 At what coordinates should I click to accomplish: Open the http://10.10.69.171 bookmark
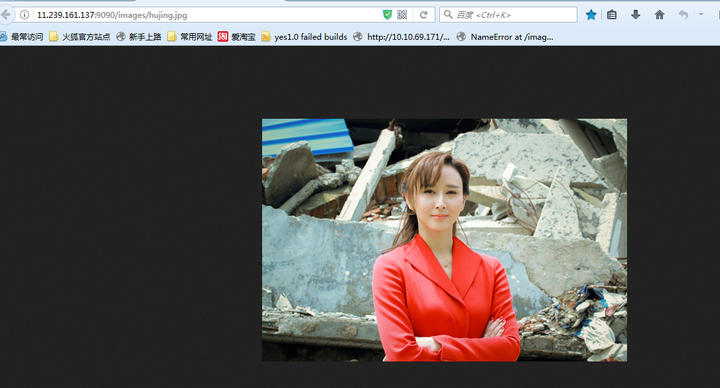pos(401,37)
